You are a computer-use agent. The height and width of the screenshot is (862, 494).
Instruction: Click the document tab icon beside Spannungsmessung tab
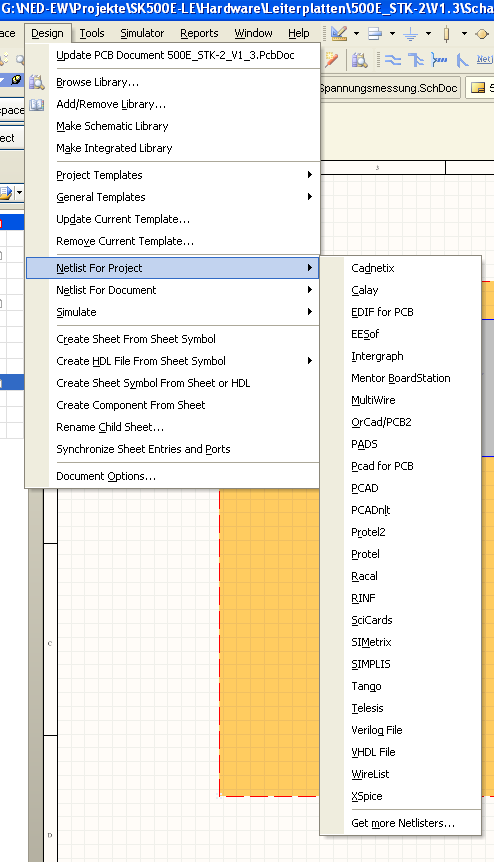[x=478, y=88]
